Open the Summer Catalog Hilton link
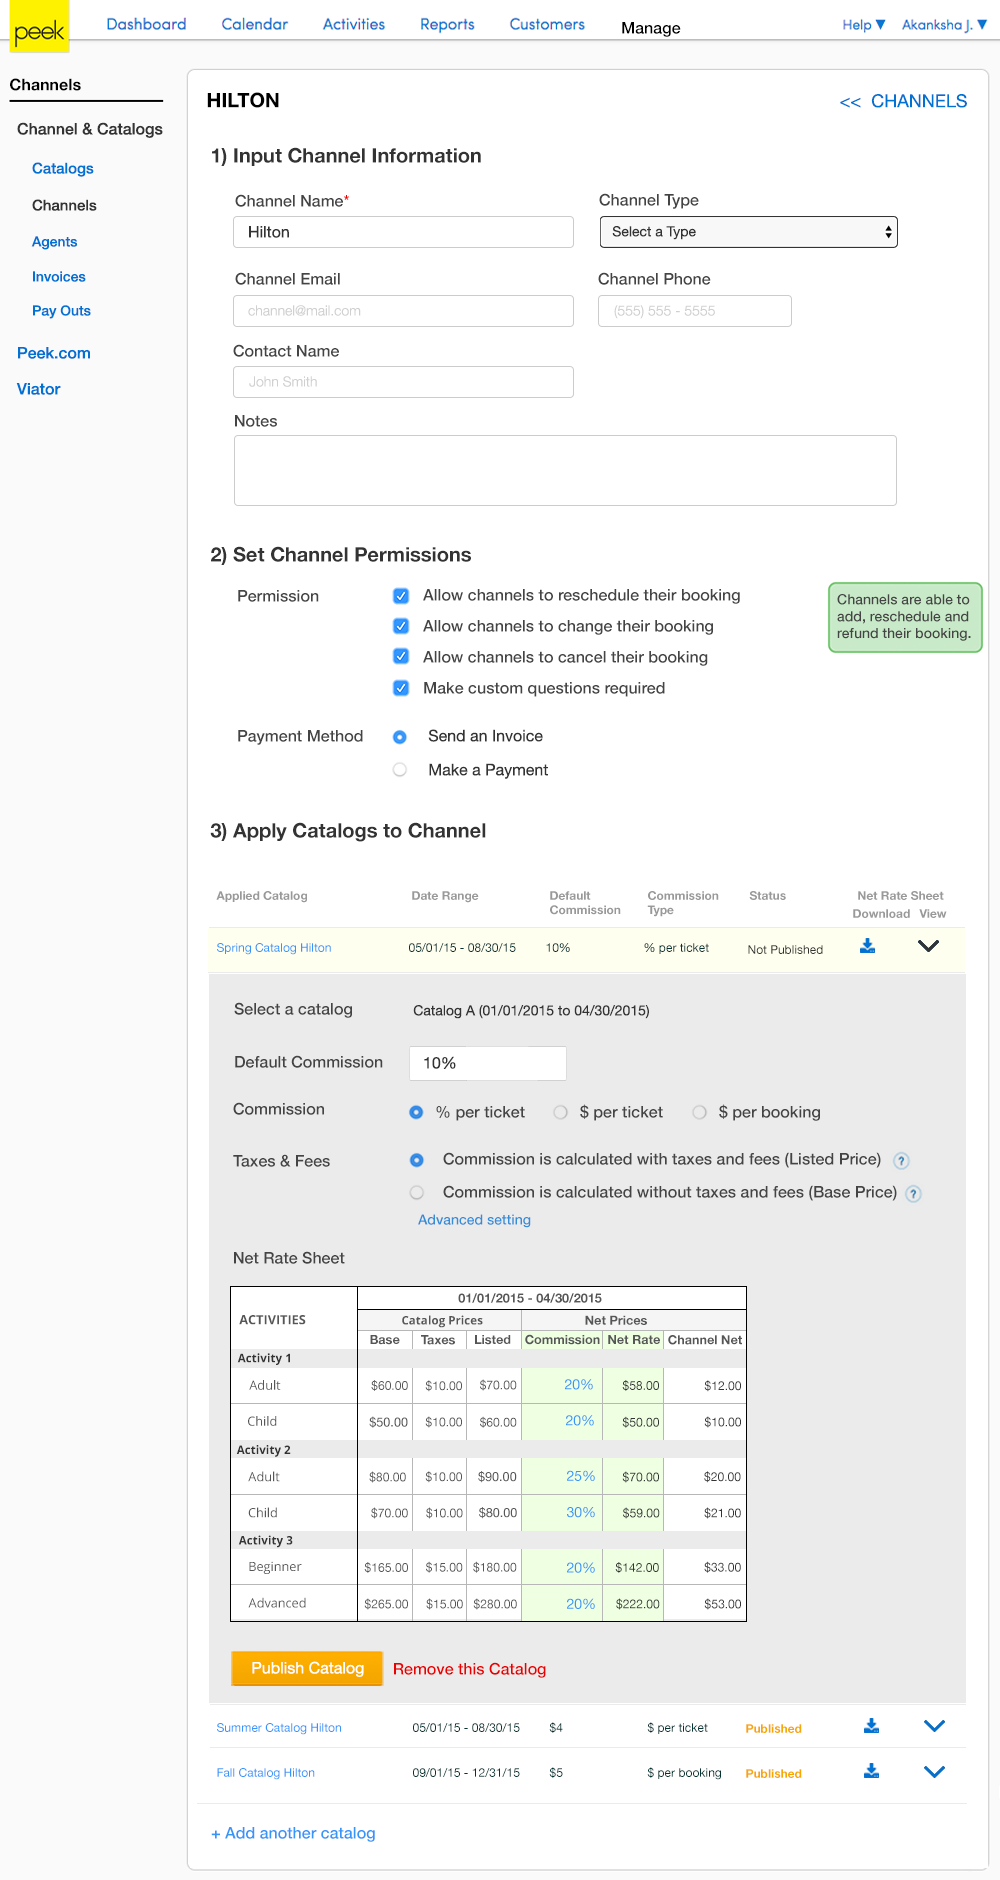The height and width of the screenshot is (1880, 1000). pyautogui.click(x=279, y=1728)
